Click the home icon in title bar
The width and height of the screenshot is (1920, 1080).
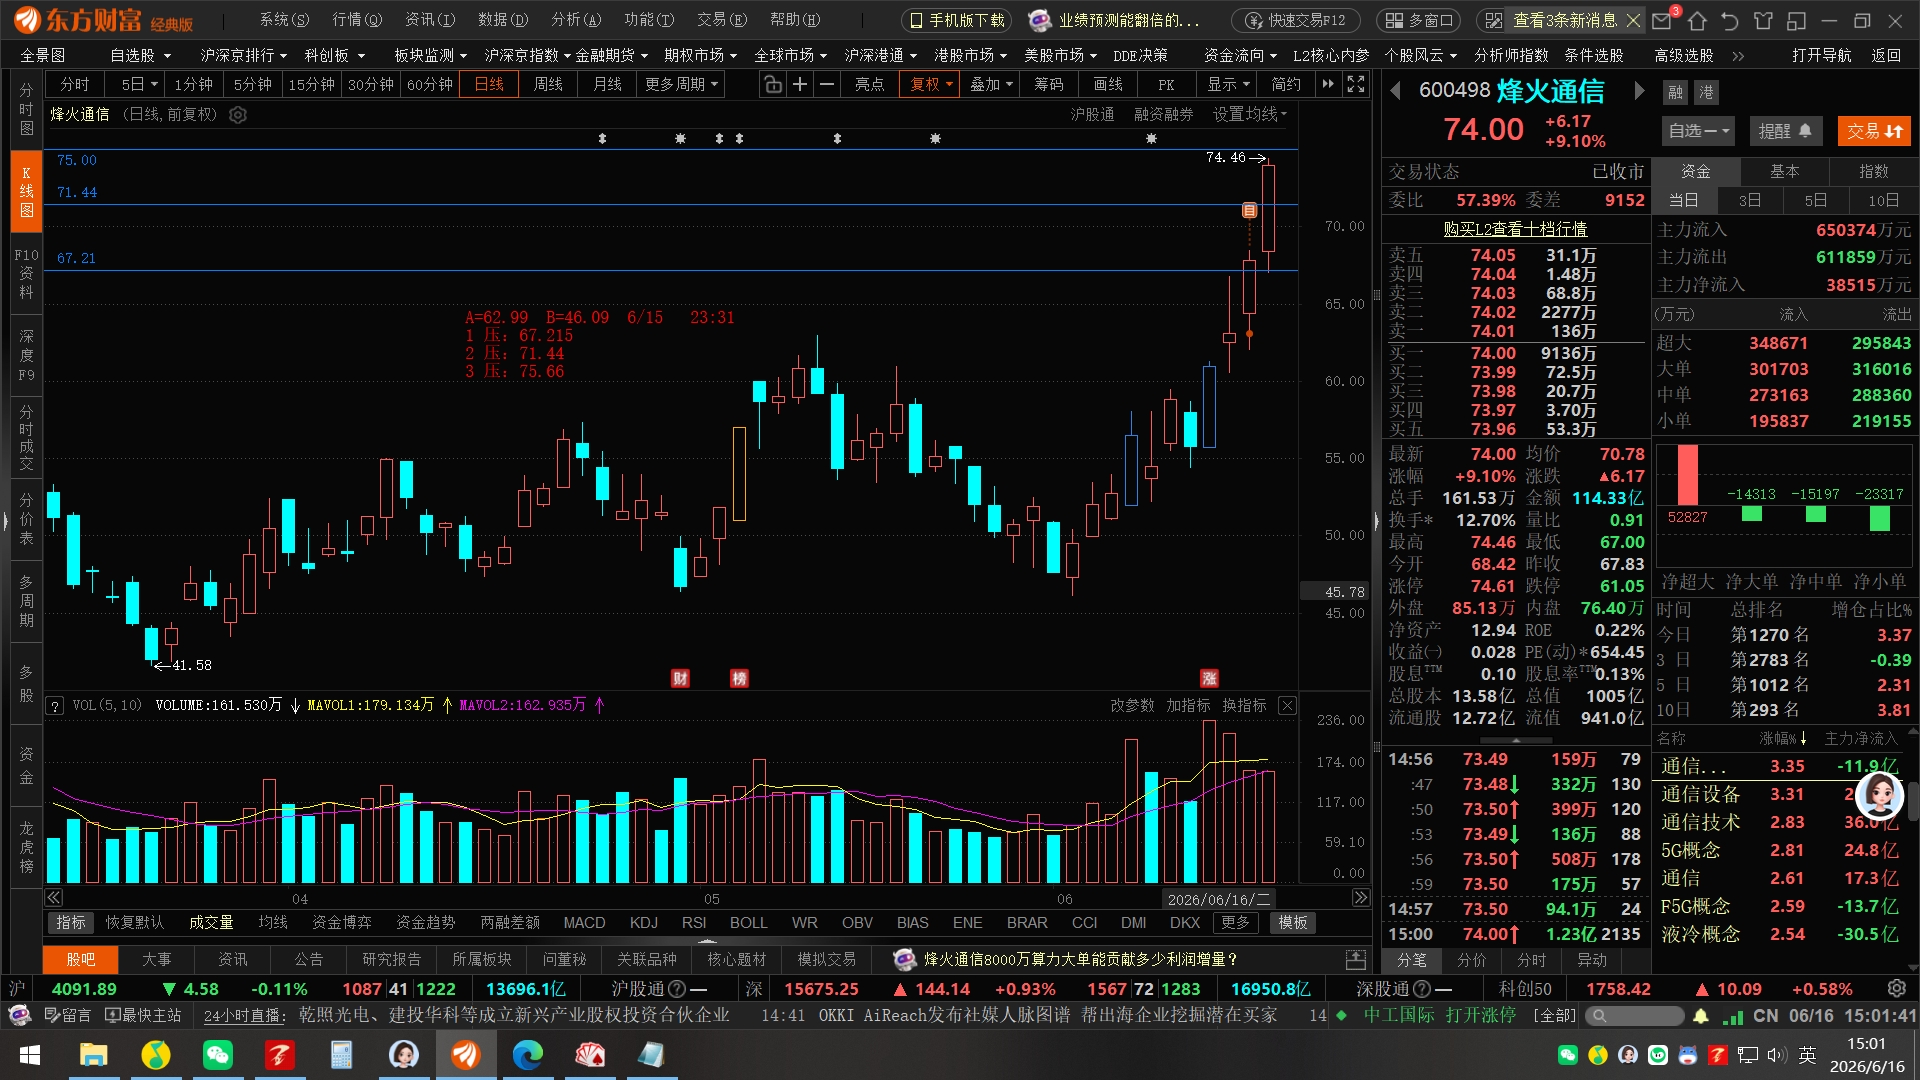click(x=1697, y=20)
